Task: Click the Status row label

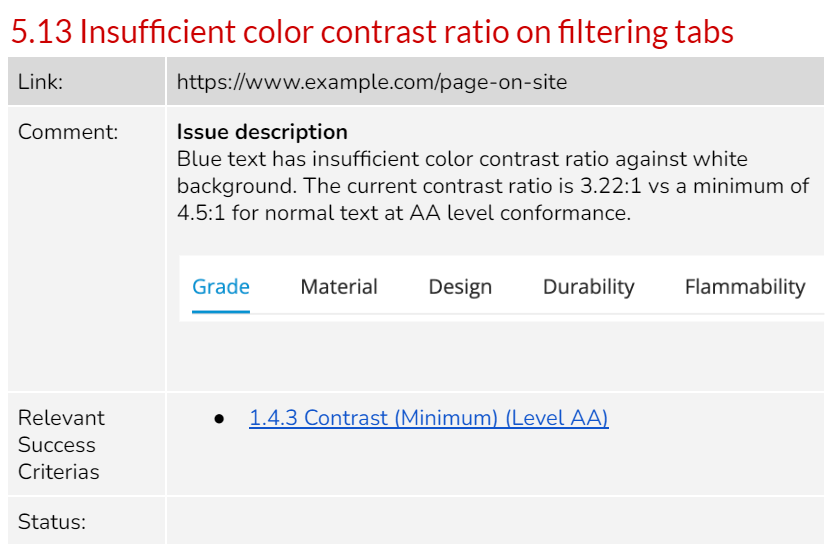Action: coord(52,522)
